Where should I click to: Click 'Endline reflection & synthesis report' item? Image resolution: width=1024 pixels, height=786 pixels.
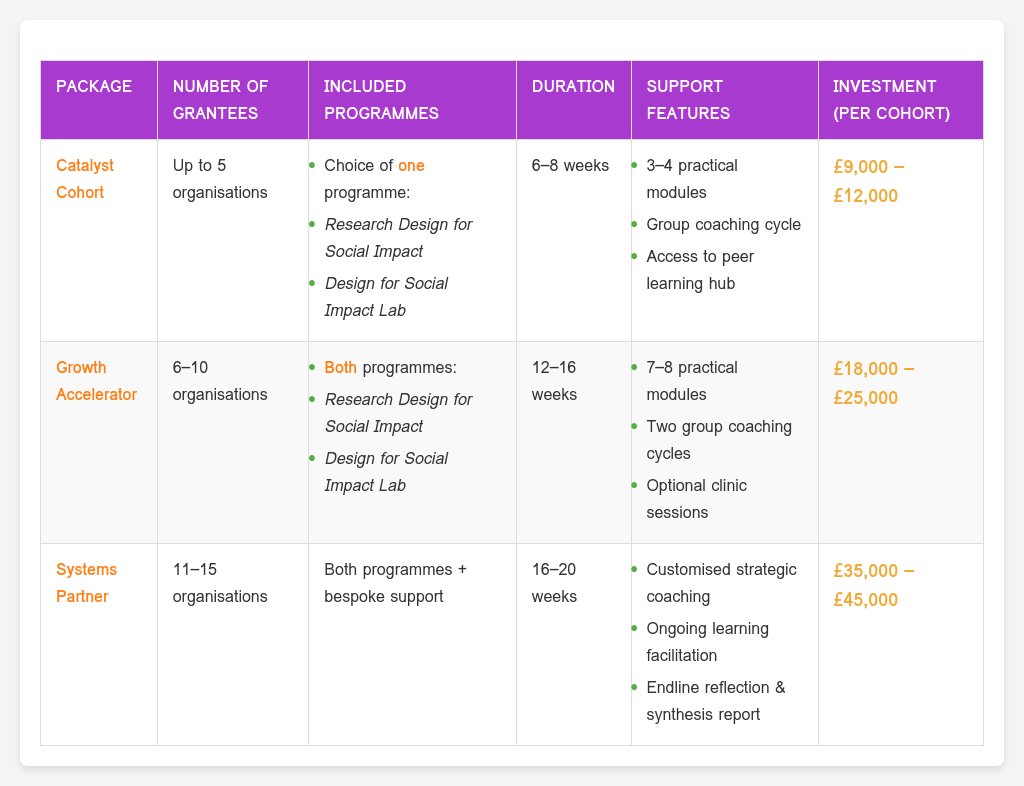716,700
